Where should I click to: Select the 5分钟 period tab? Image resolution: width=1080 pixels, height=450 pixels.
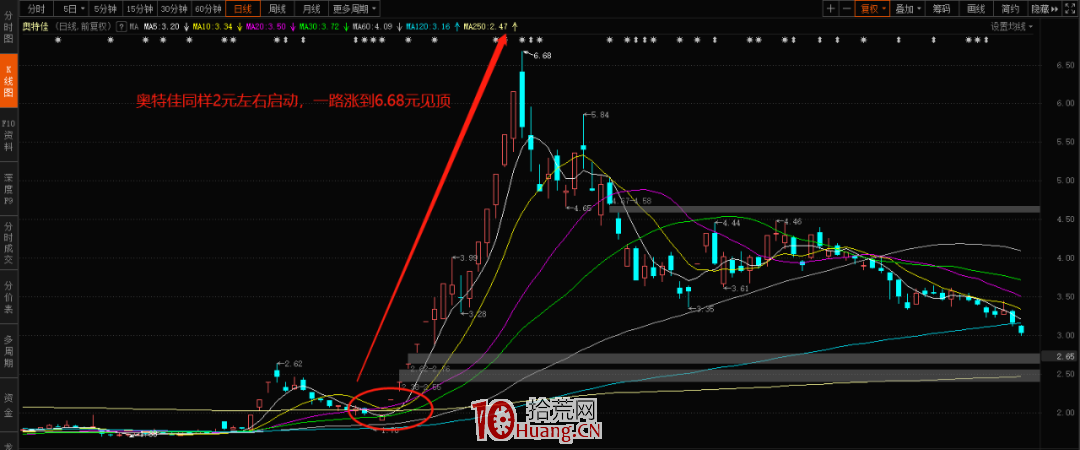pyautogui.click(x=105, y=9)
